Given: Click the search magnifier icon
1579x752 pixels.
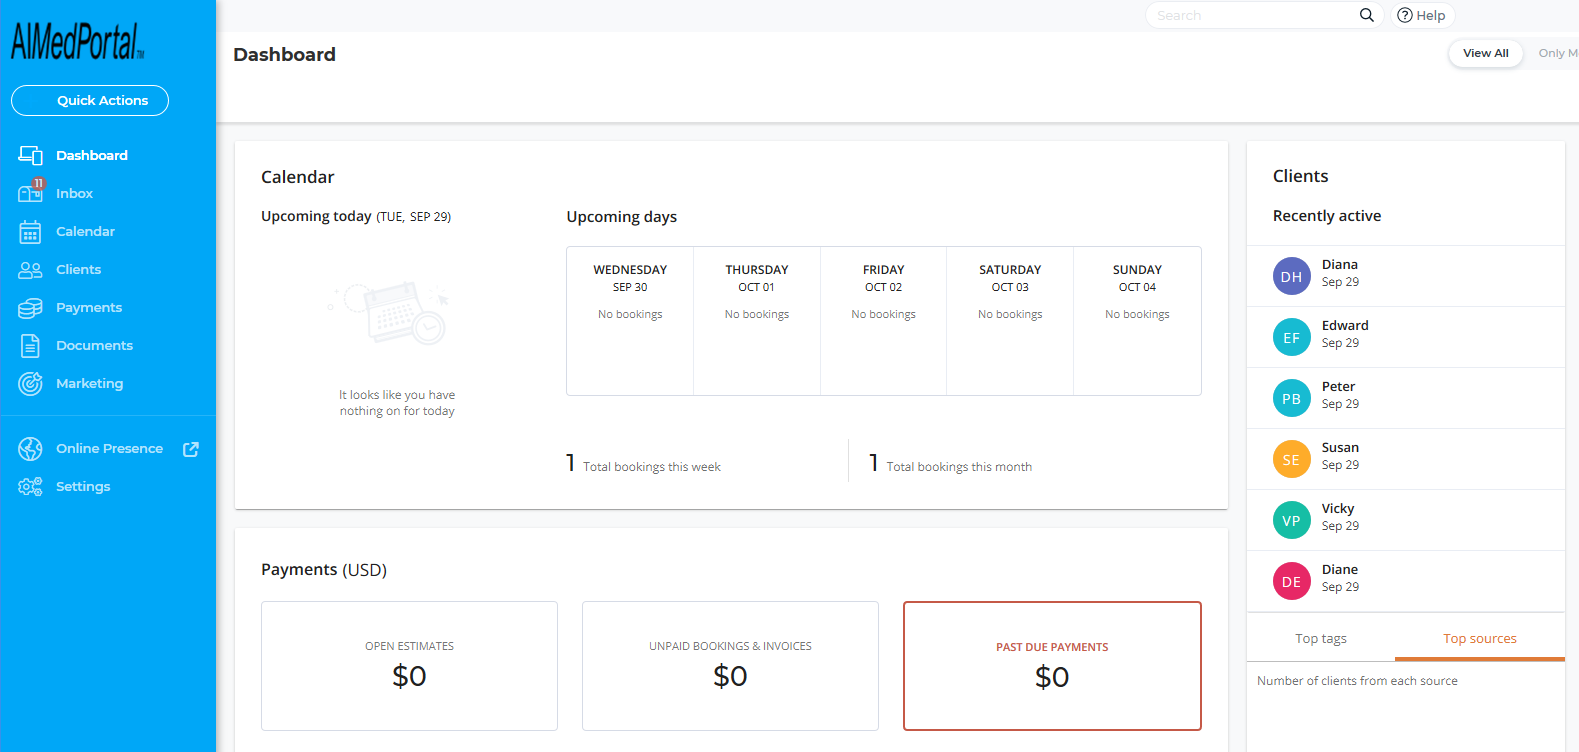Looking at the screenshot, I should pyautogui.click(x=1366, y=15).
